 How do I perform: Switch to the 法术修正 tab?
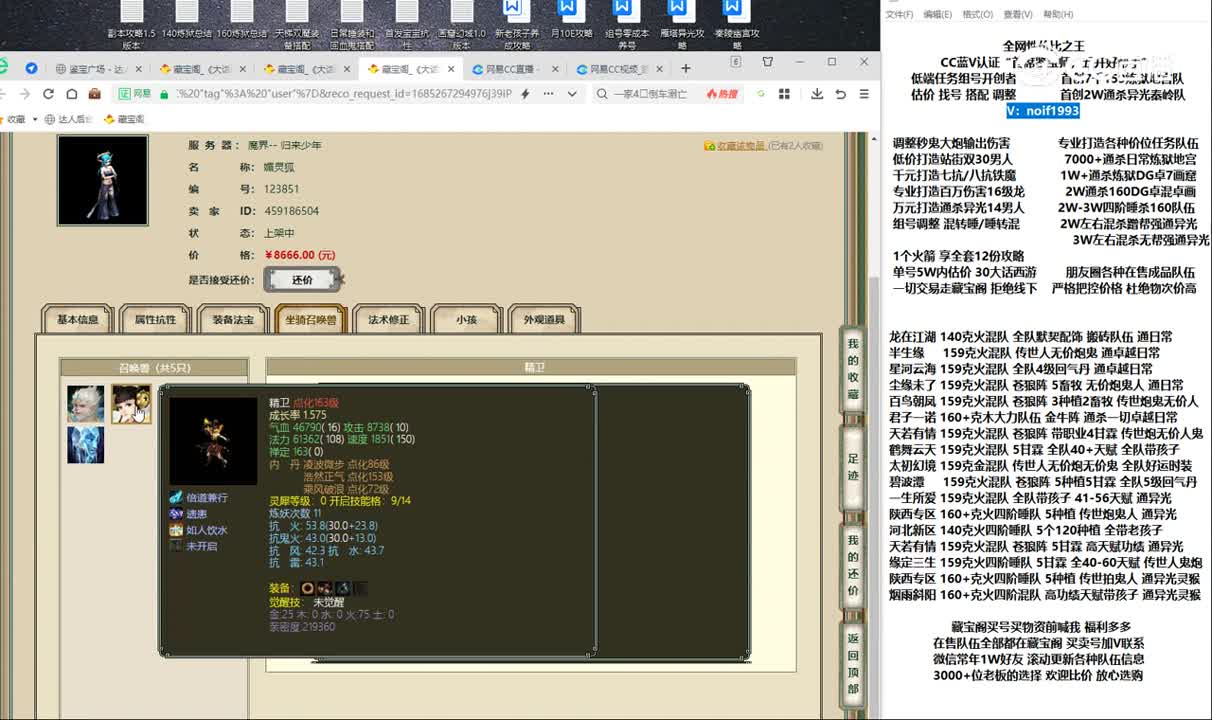click(388, 320)
